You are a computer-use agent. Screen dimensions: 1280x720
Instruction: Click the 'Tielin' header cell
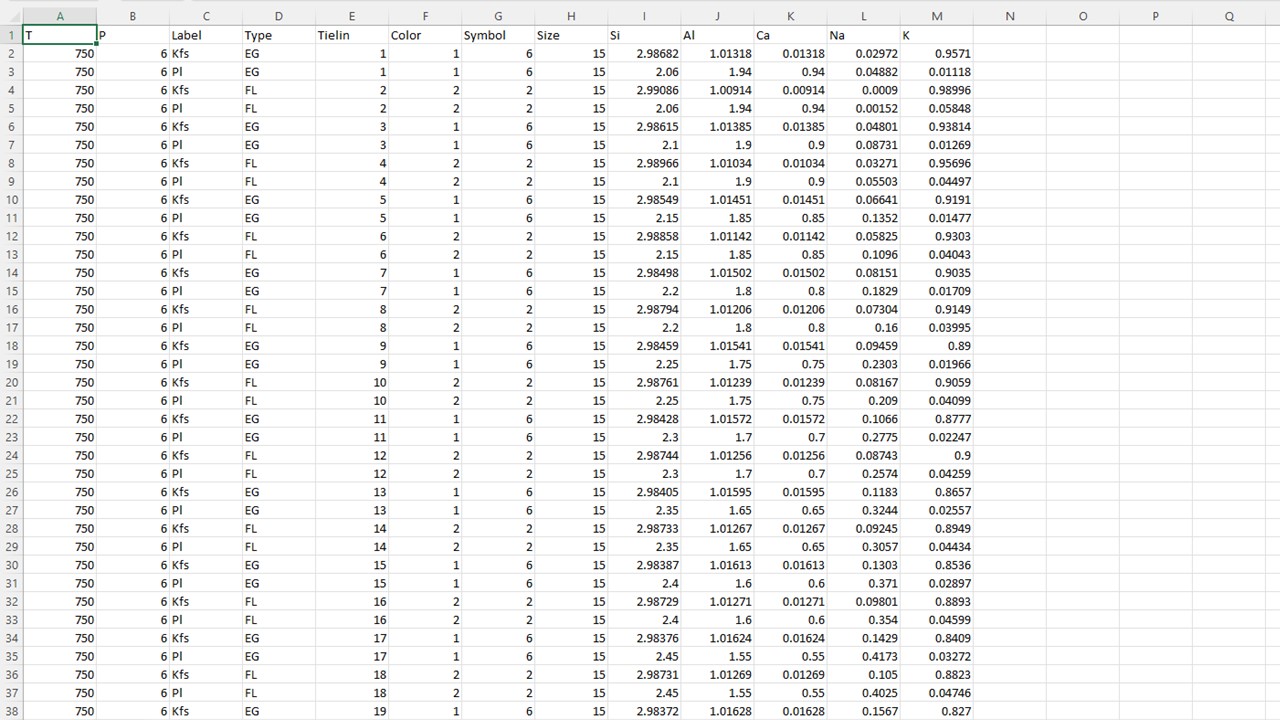pos(351,35)
